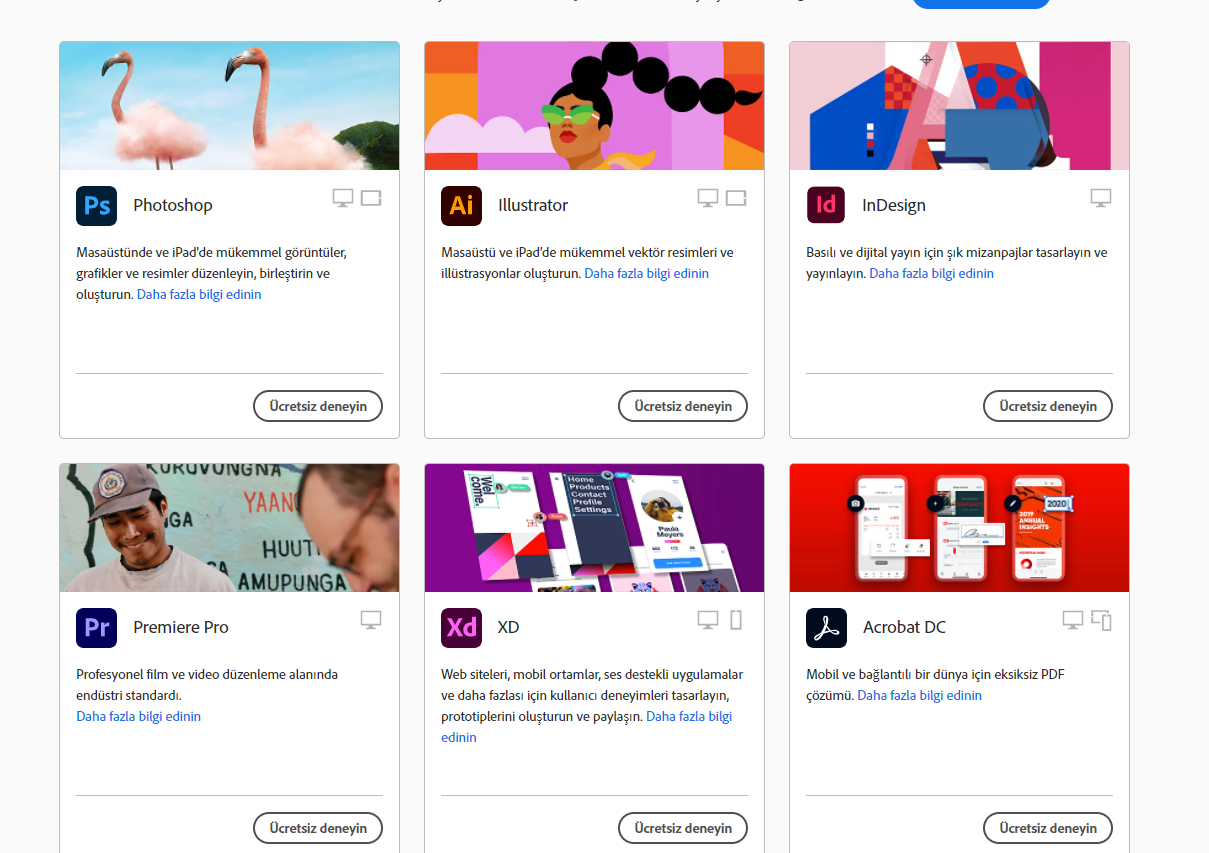This screenshot has height=853, width=1209.
Task: Click the partially visible blue button at top
Action: coord(981,4)
